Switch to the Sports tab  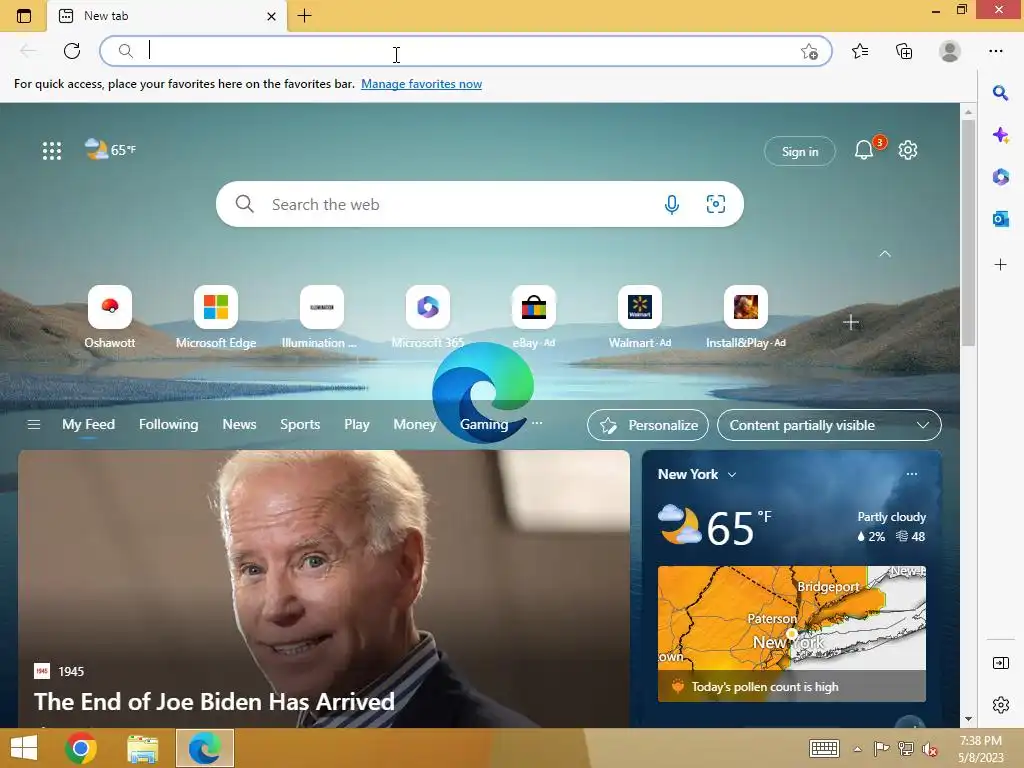pos(300,424)
